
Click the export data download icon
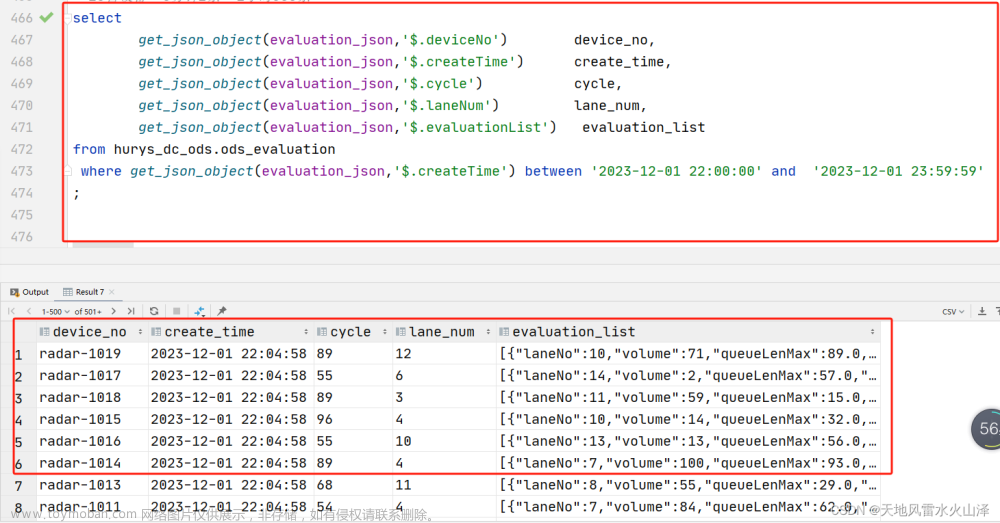click(982, 311)
